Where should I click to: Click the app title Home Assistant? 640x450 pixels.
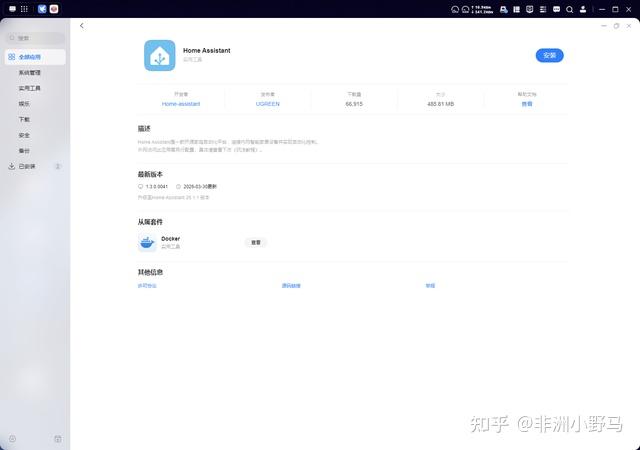coord(207,51)
